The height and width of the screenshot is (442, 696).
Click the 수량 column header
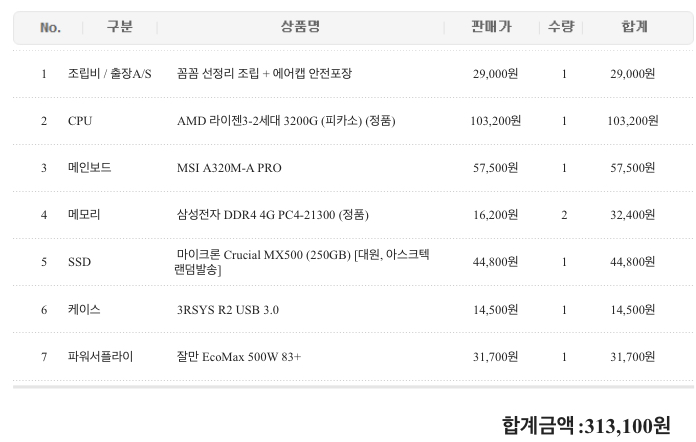click(561, 27)
